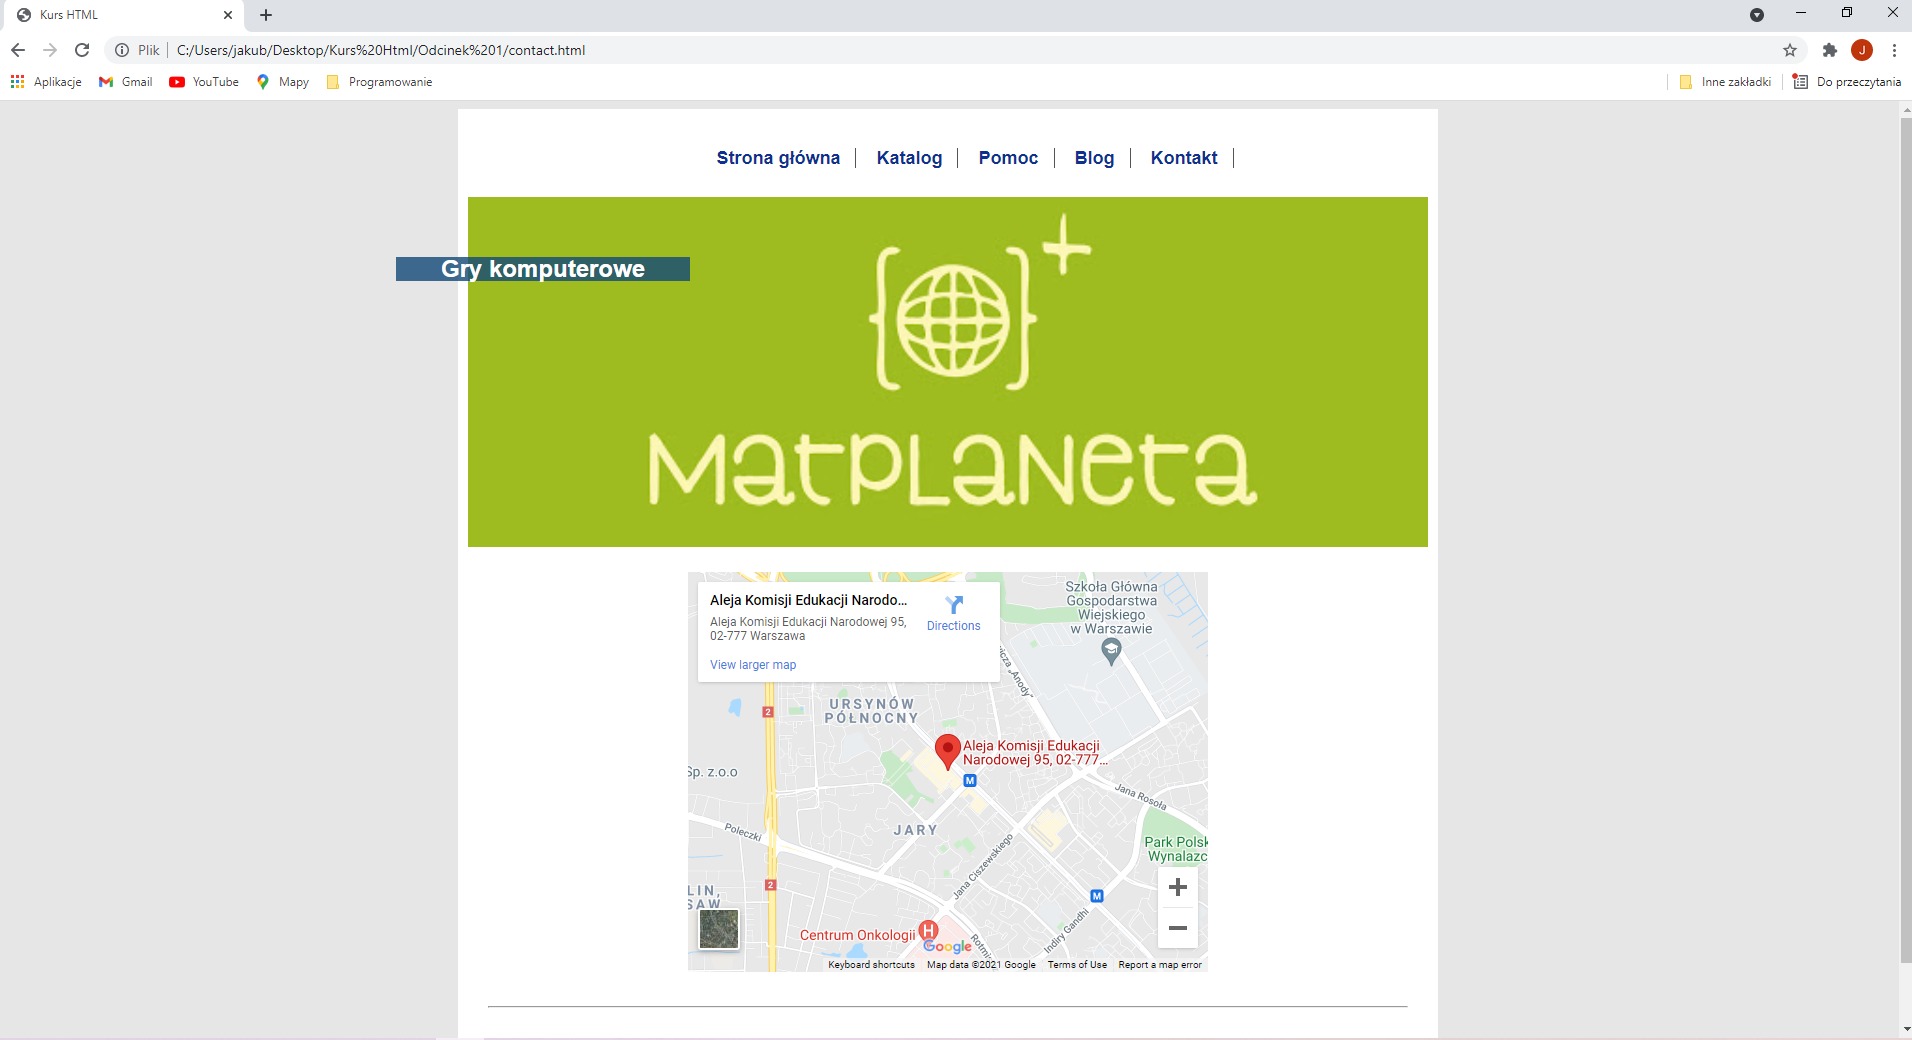1912x1040 pixels.
Task: Reload the contact.html page
Action: click(82, 50)
